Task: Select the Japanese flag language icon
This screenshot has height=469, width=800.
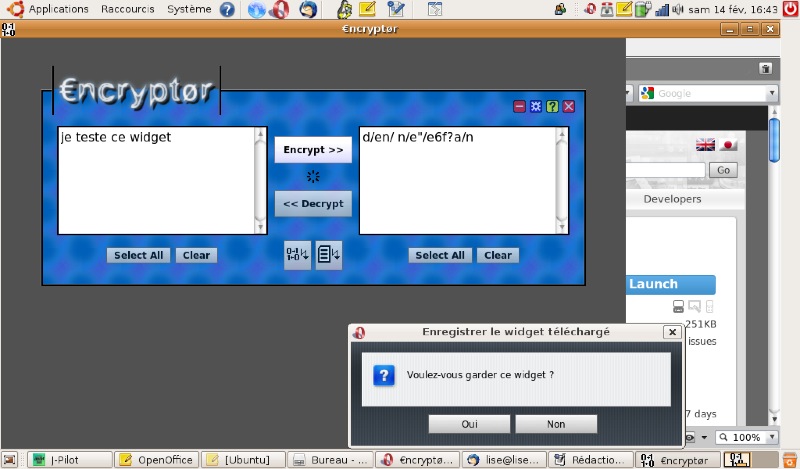Action: tap(728, 145)
